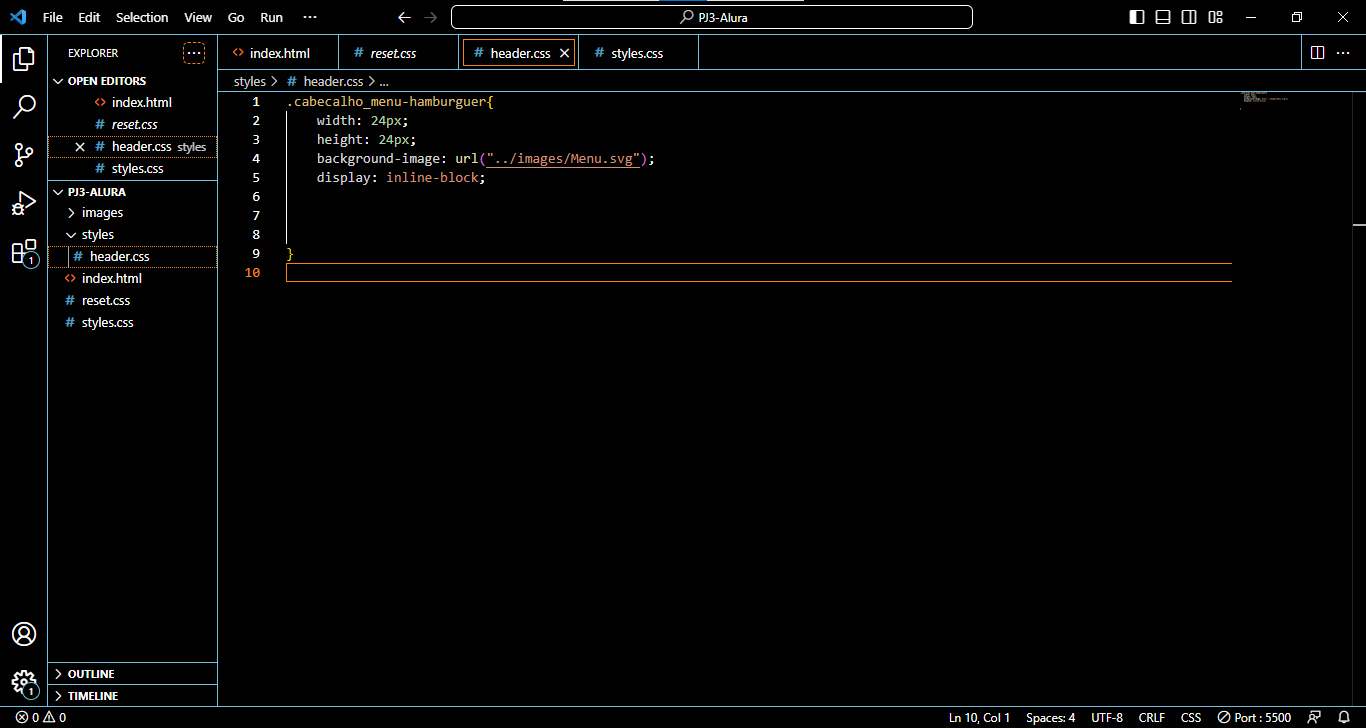This screenshot has width=1366, height=728.
Task: Open the Search view icon
Action: pyautogui.click(x=24, y=106)
